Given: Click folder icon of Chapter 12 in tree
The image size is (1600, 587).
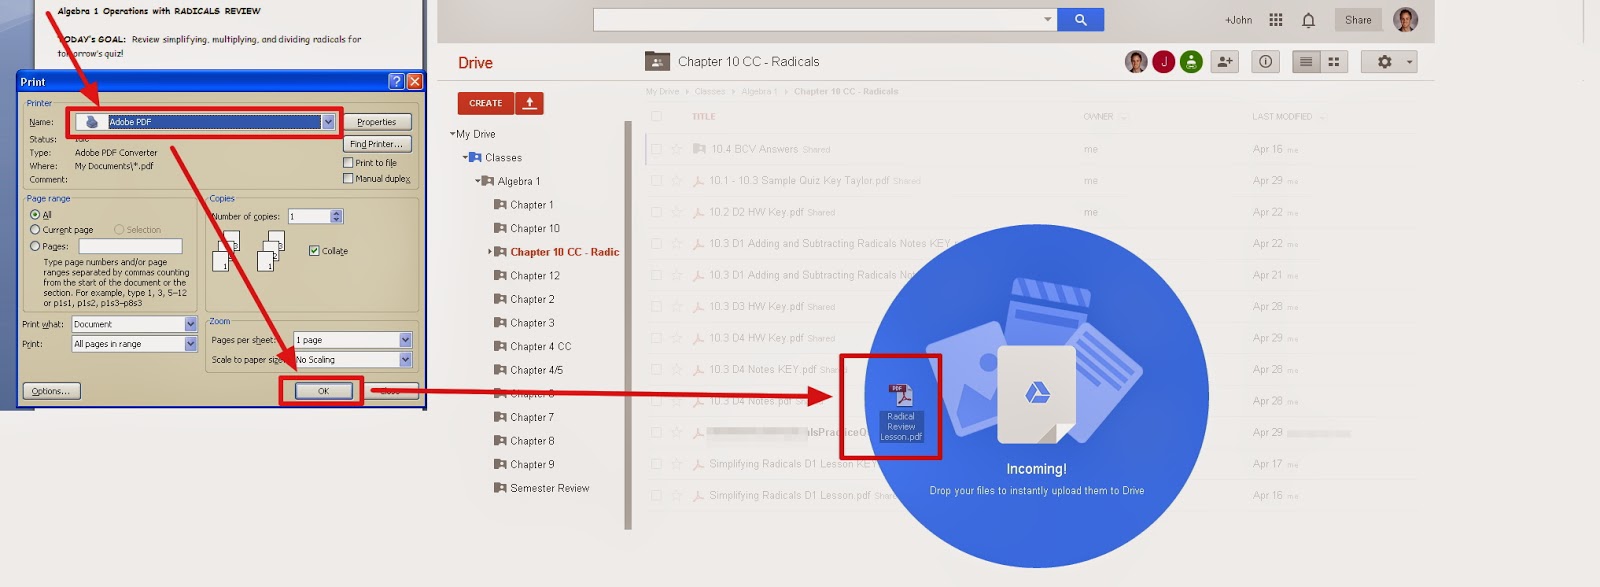Looking at the screenshot, I should coord(500,275).
